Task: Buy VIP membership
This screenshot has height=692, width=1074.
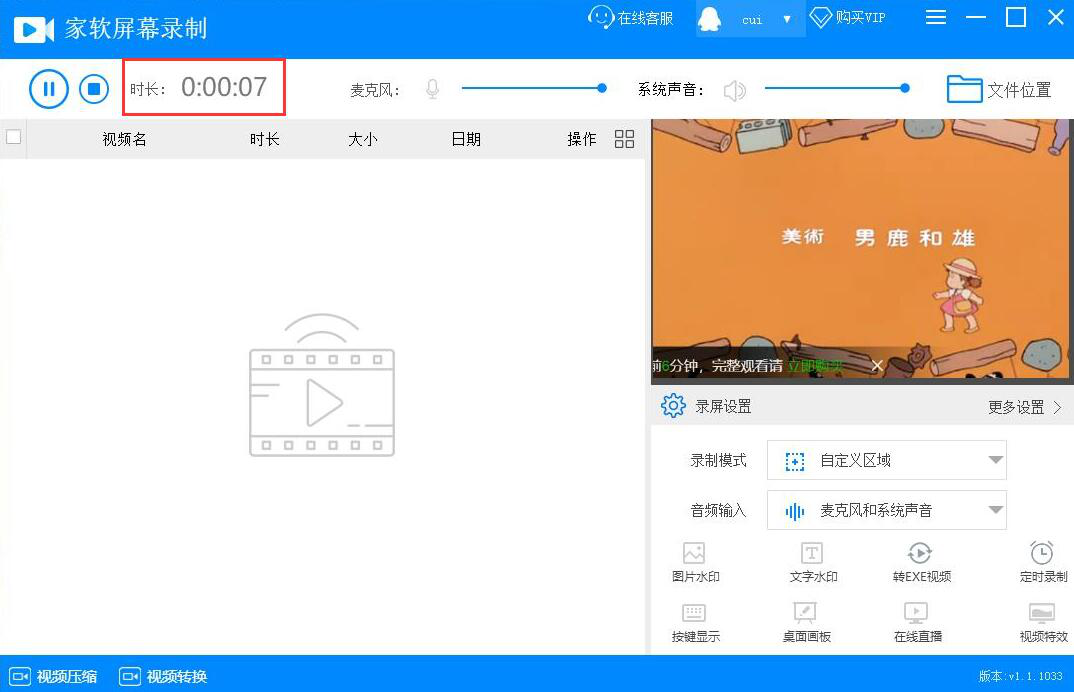Action: (847, 18)
